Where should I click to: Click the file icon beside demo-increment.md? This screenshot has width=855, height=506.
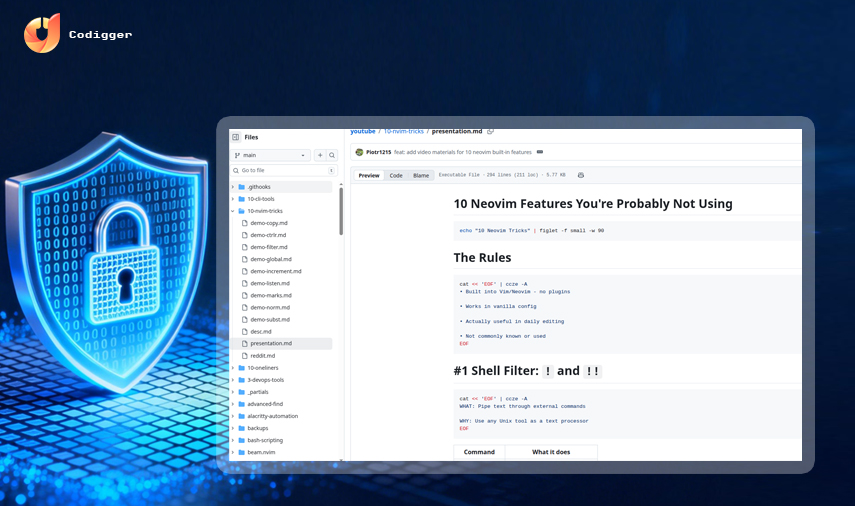click(245, 271)
